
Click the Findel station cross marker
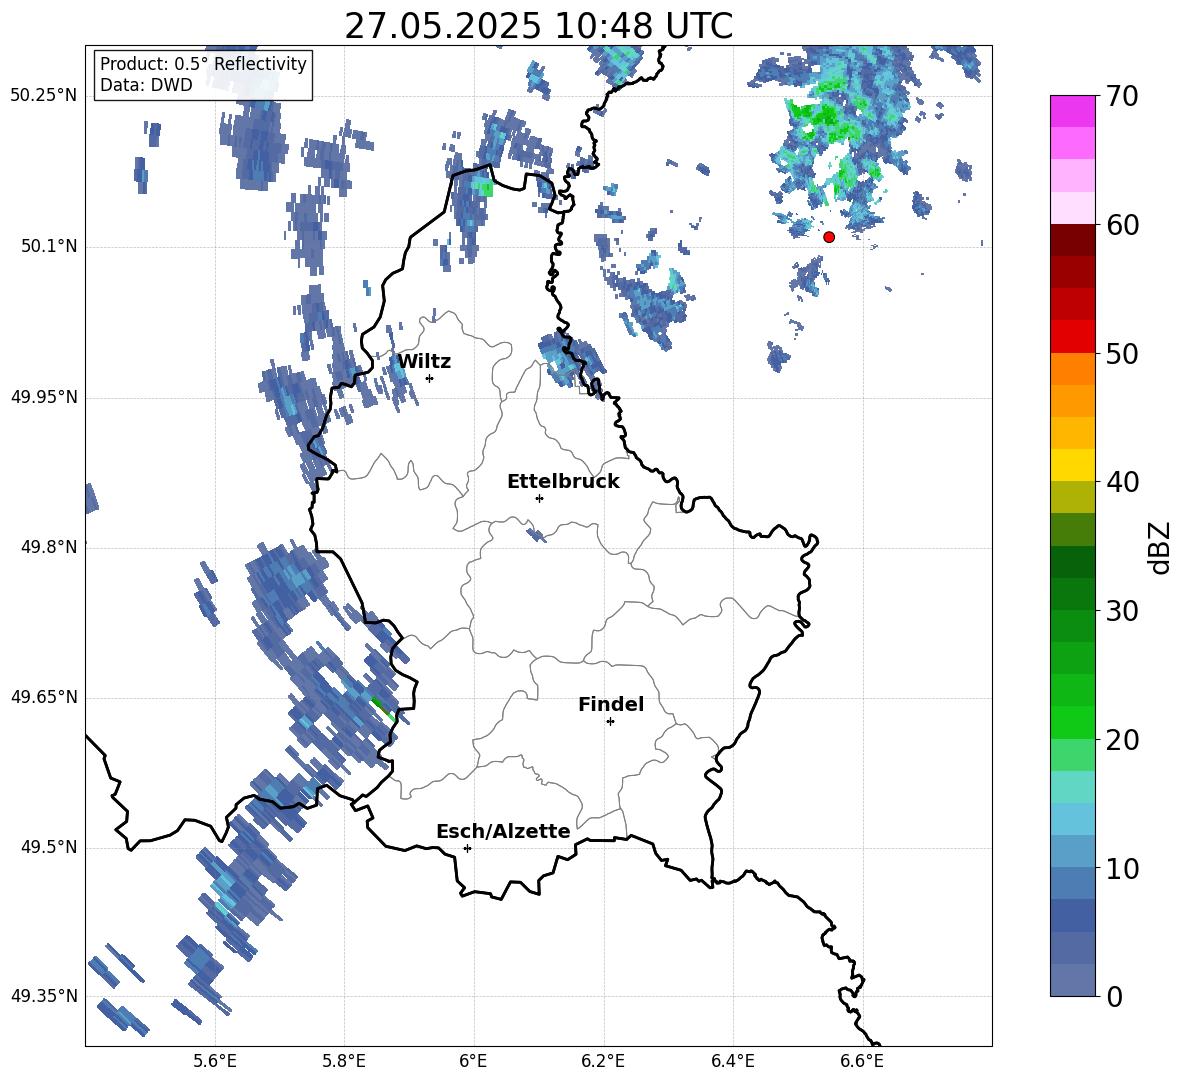pos(610,722)
